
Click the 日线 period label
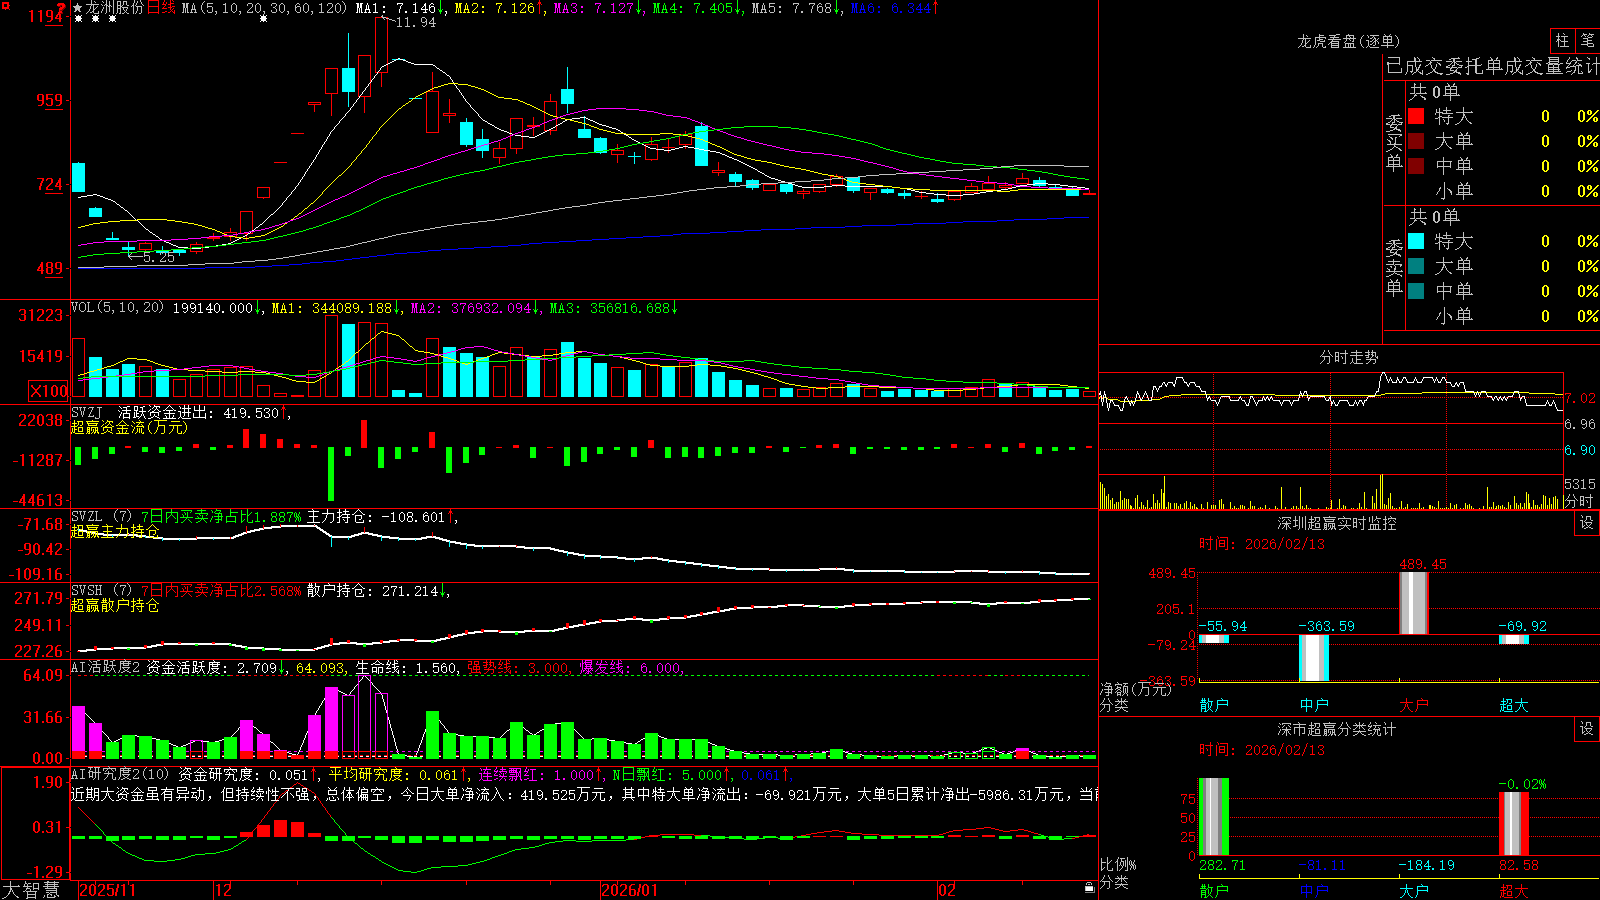161,8
